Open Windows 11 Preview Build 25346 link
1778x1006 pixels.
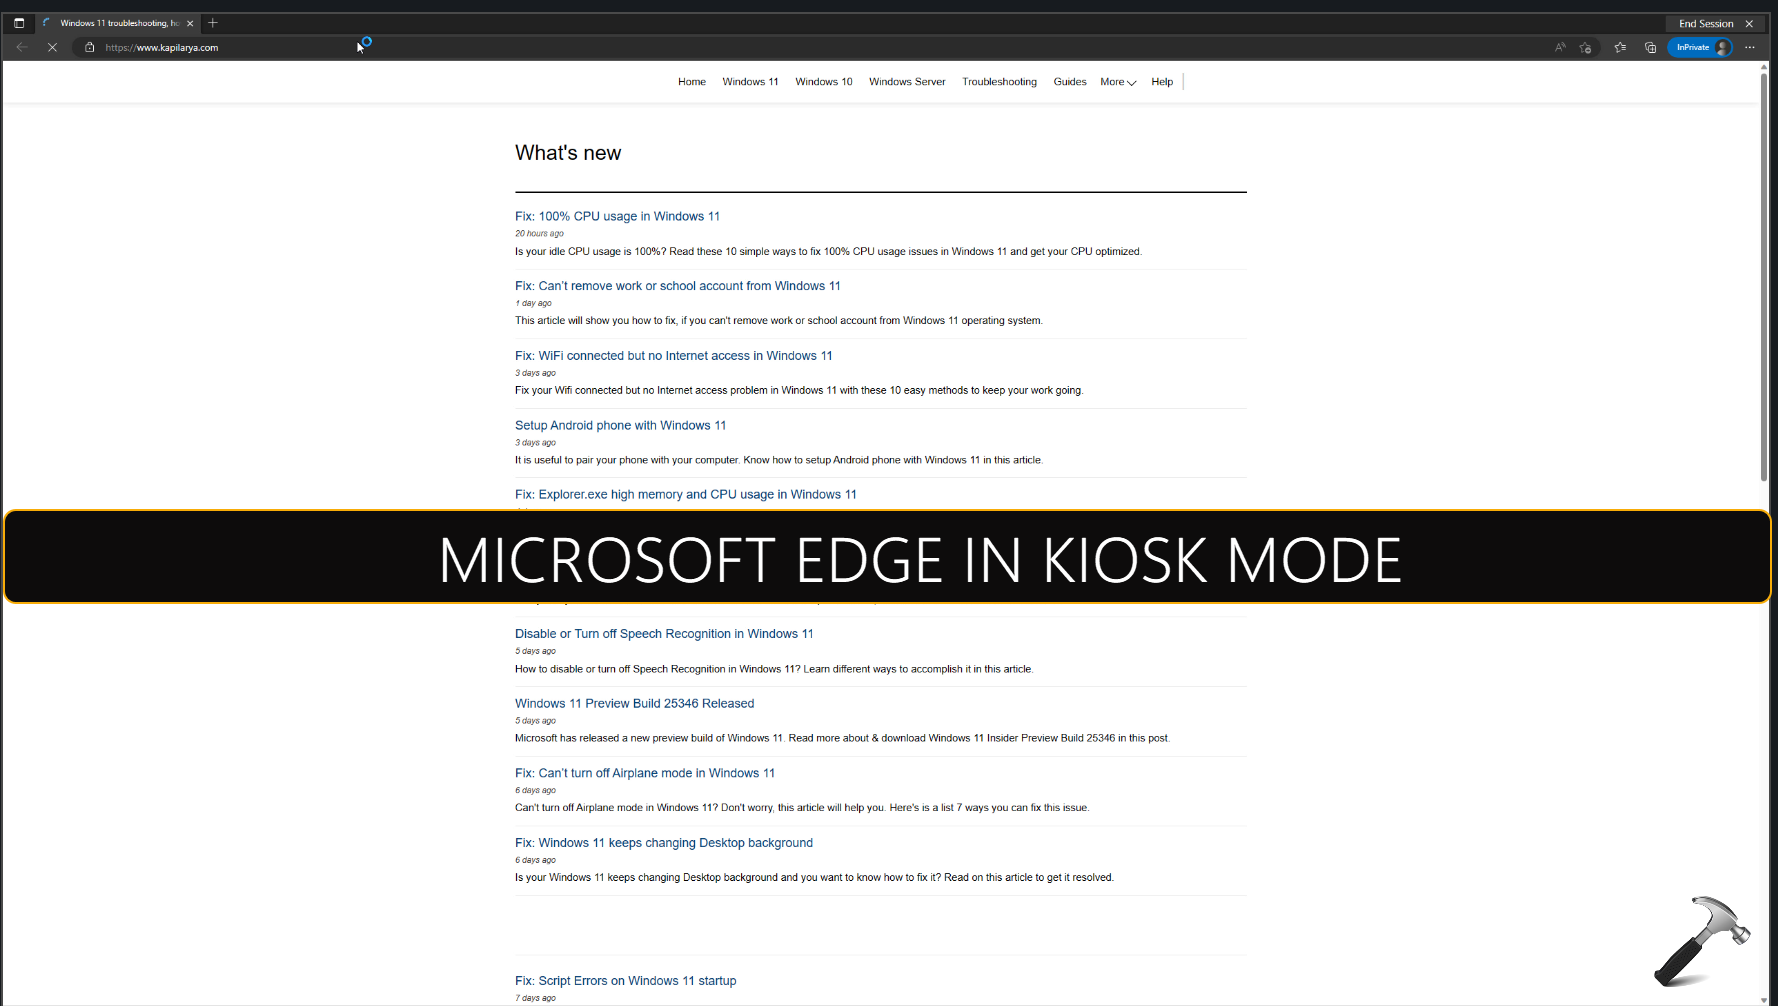[634, 704]
